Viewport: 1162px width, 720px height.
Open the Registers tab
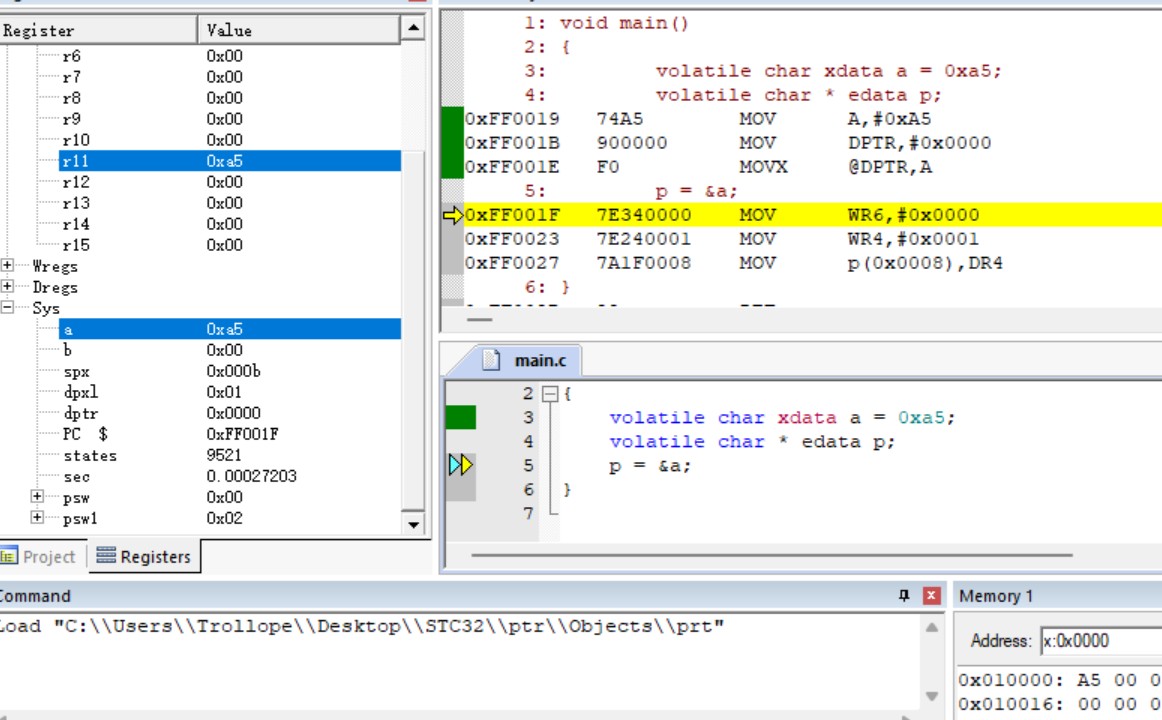click(145, 557)
